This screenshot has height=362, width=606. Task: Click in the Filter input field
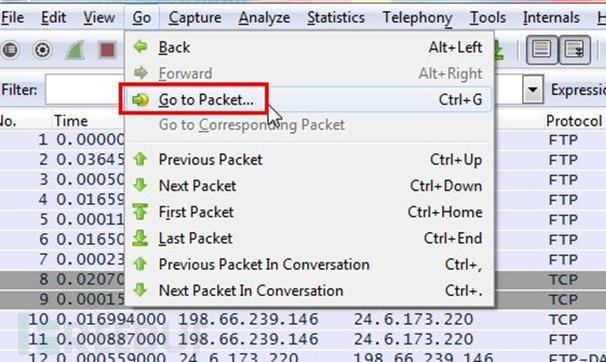pyautogui.click(x=85, y=90)
